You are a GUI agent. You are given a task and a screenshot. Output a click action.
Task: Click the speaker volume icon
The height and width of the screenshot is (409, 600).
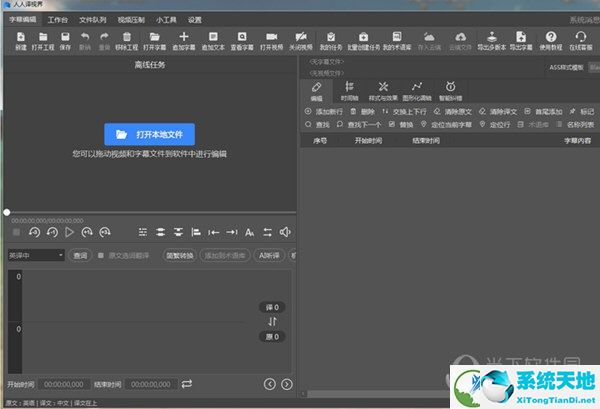pyautogui.click(x=285, y=232)
